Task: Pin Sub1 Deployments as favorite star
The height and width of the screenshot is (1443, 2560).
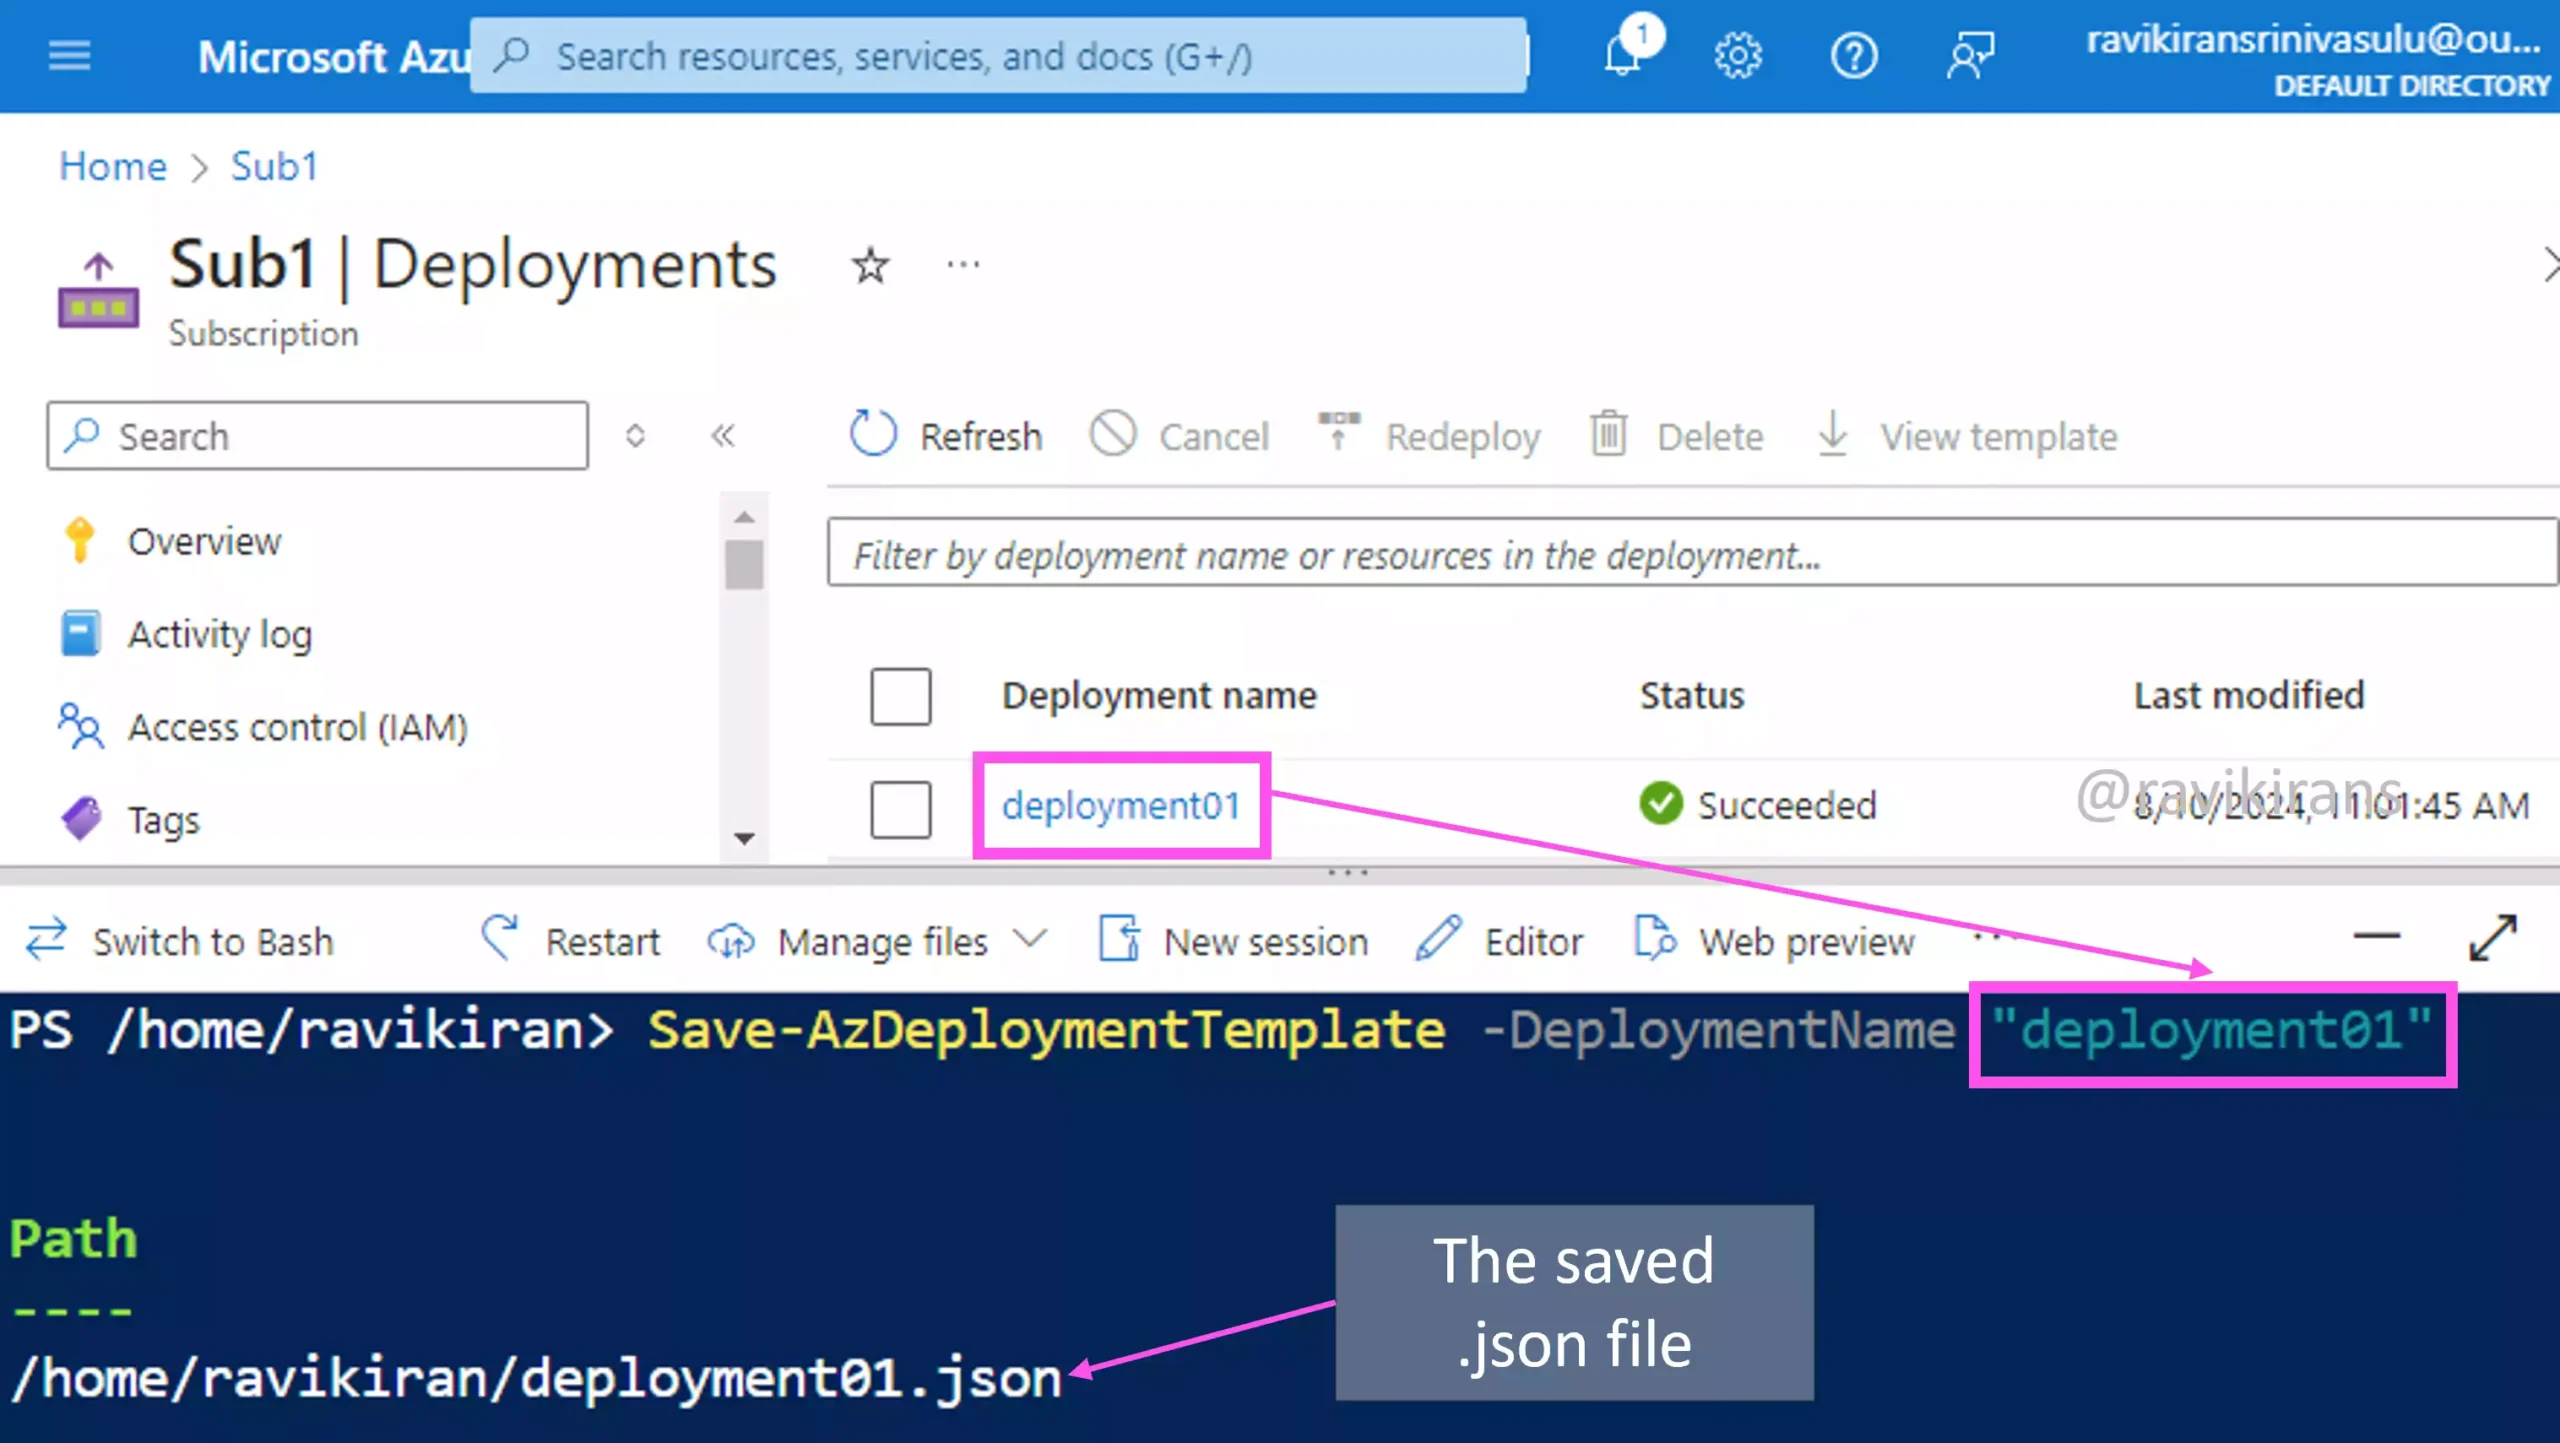Action: [870, 266]
